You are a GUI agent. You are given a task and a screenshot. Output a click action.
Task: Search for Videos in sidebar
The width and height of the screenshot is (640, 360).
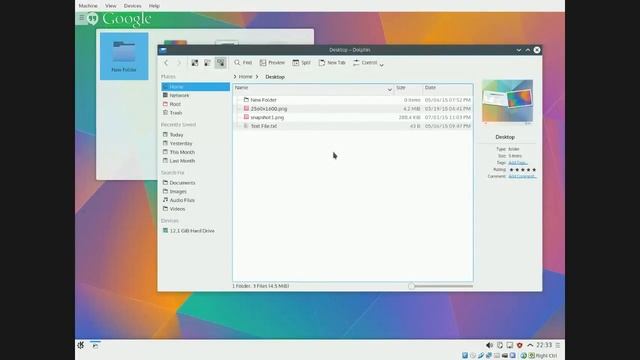[196, 209]
